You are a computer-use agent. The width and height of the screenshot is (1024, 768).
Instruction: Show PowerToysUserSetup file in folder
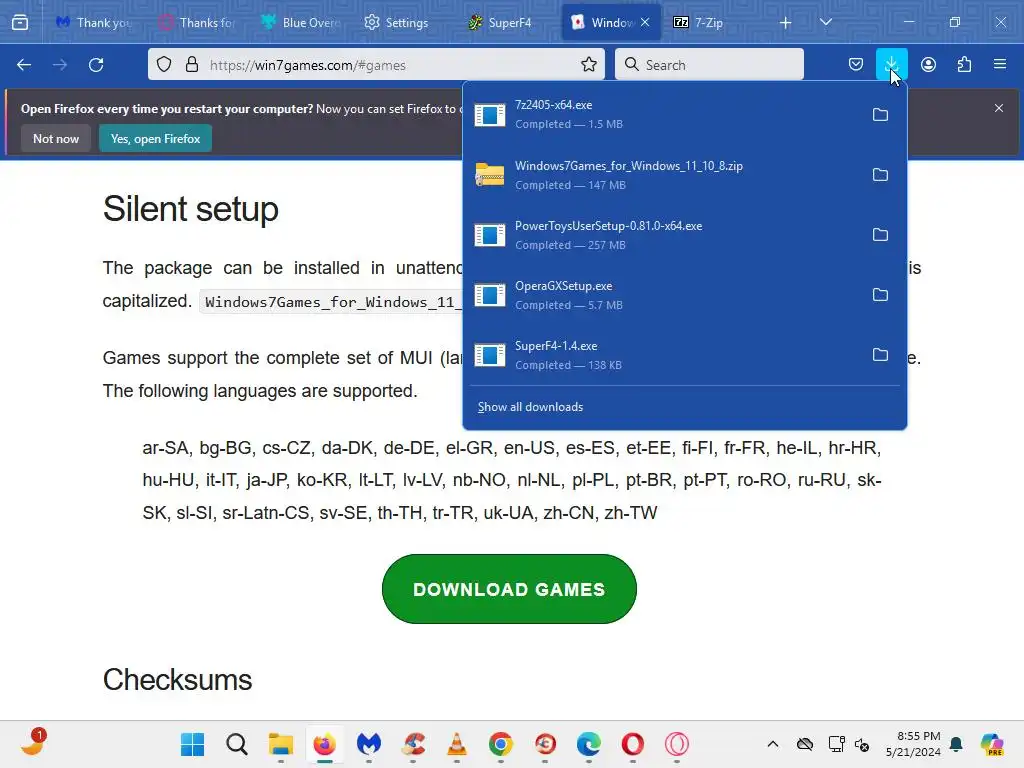point(880,235)
